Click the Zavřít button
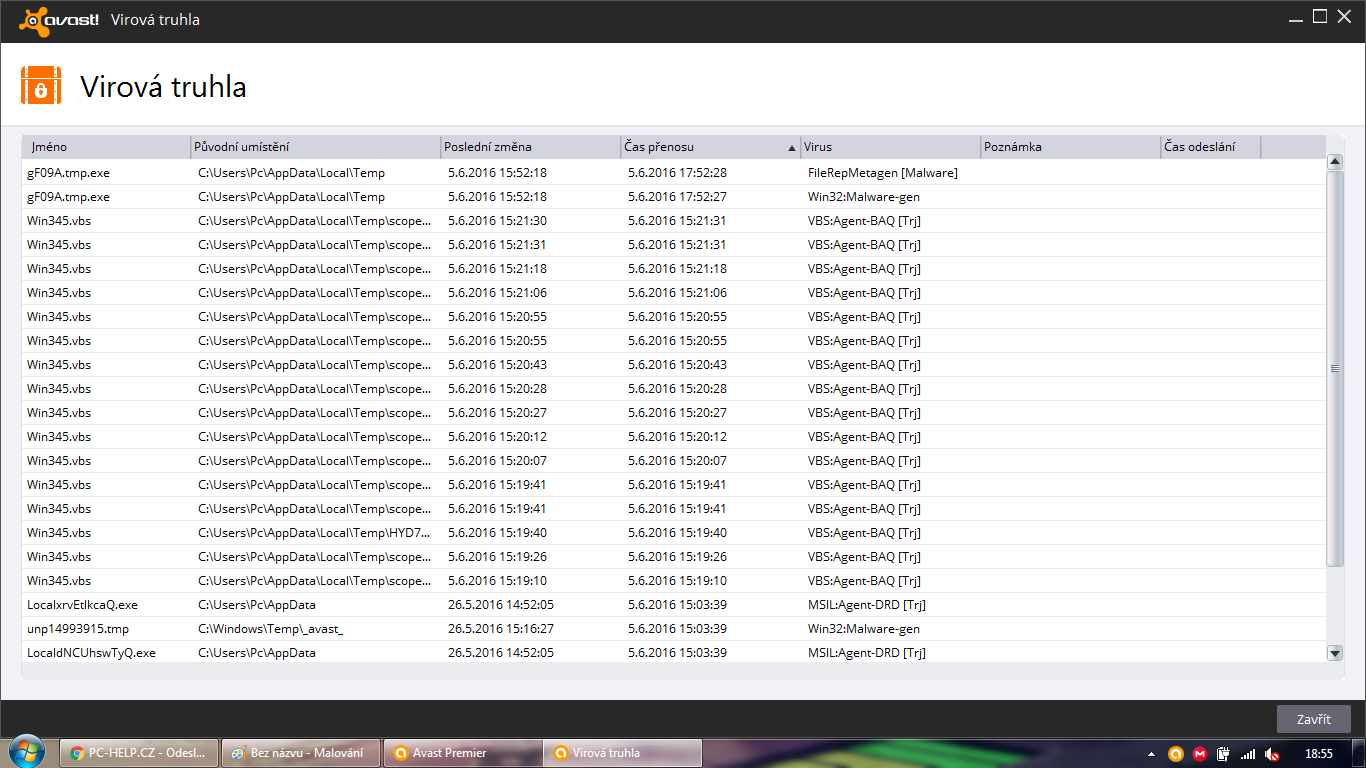This screenshot has height=768, width=1366. pos(1313,719)
